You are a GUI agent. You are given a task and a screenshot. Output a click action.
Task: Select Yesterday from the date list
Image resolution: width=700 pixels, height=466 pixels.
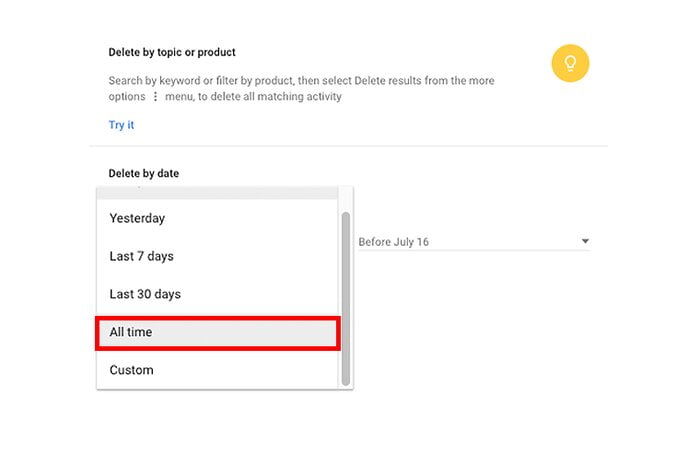(x=137, y=218)
